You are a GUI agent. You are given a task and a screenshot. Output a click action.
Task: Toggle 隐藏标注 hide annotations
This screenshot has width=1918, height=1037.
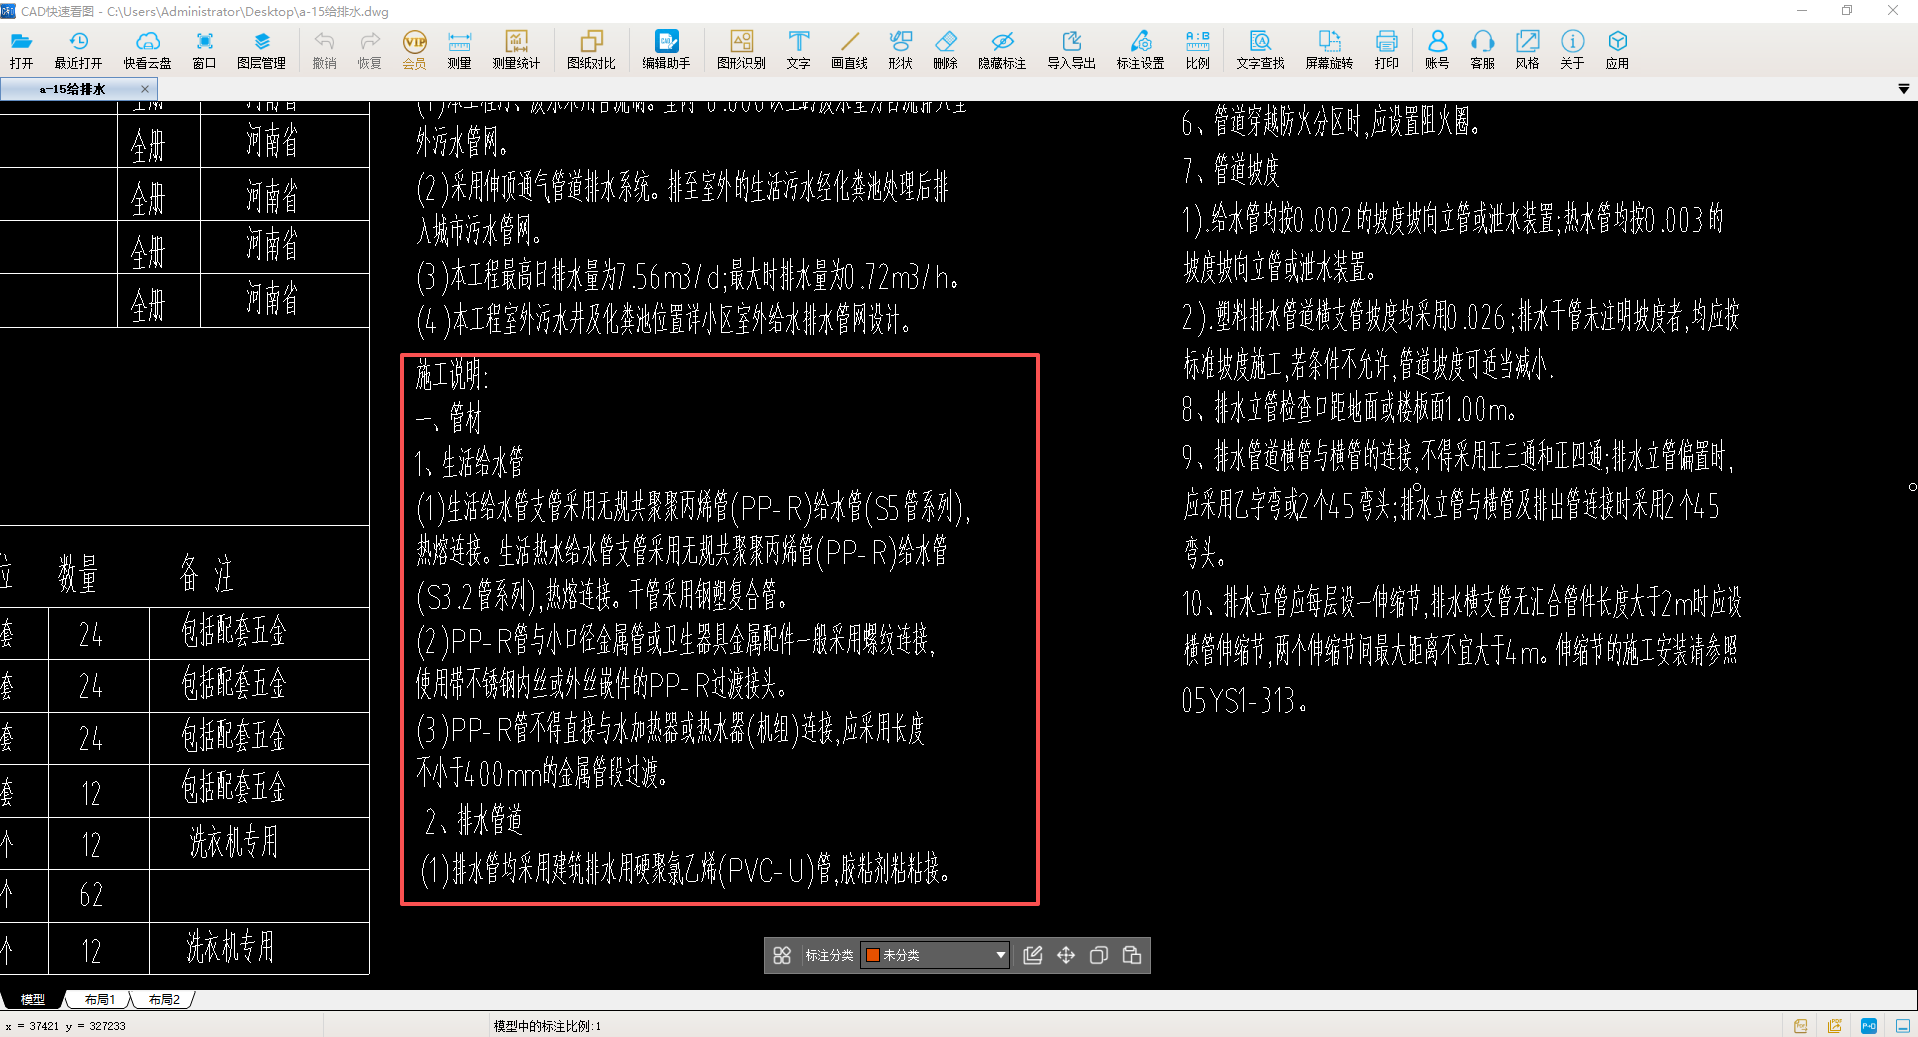(1002, 49)
